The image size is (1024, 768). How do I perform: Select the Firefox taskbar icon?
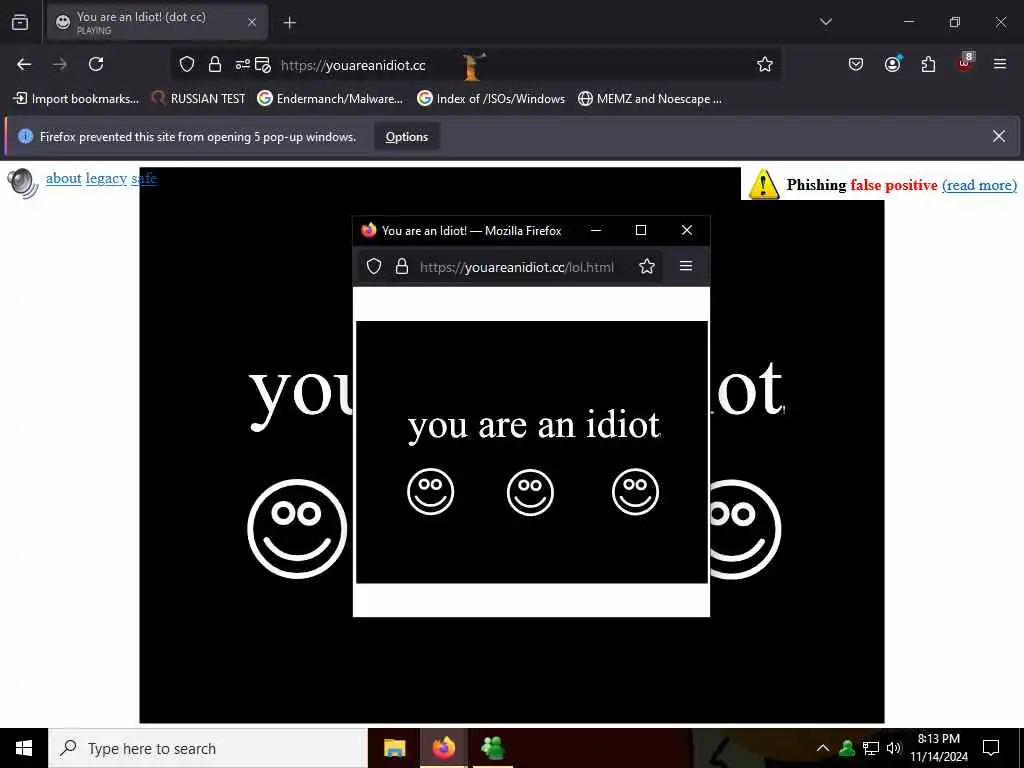pos(443,748)
